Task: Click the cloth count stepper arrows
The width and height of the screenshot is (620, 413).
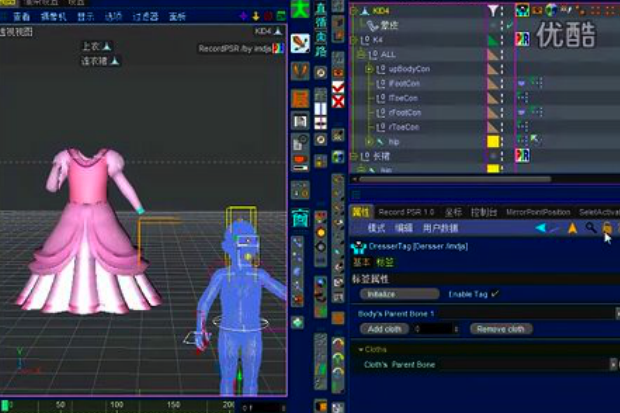Action: [456, 329]
